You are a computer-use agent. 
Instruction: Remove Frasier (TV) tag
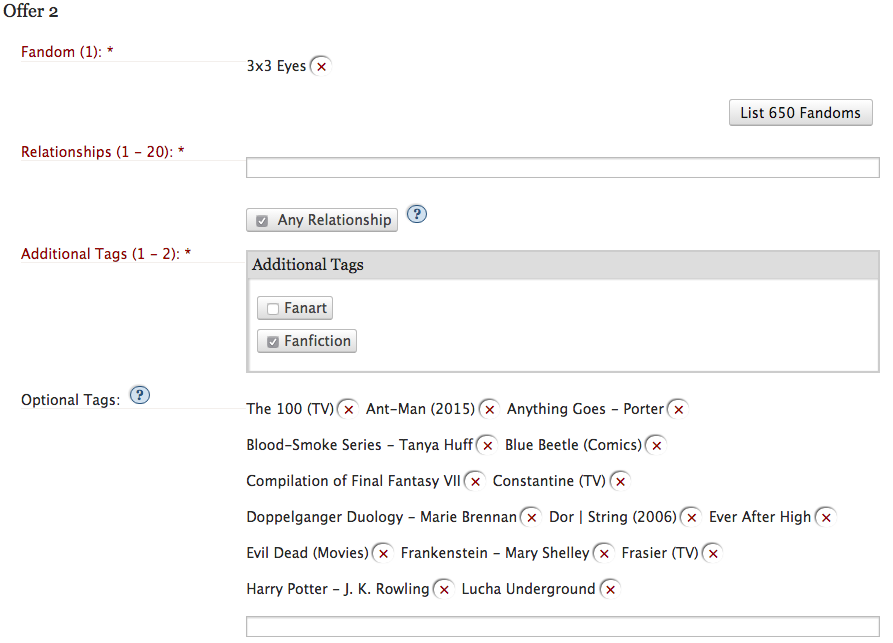point(713,553)
